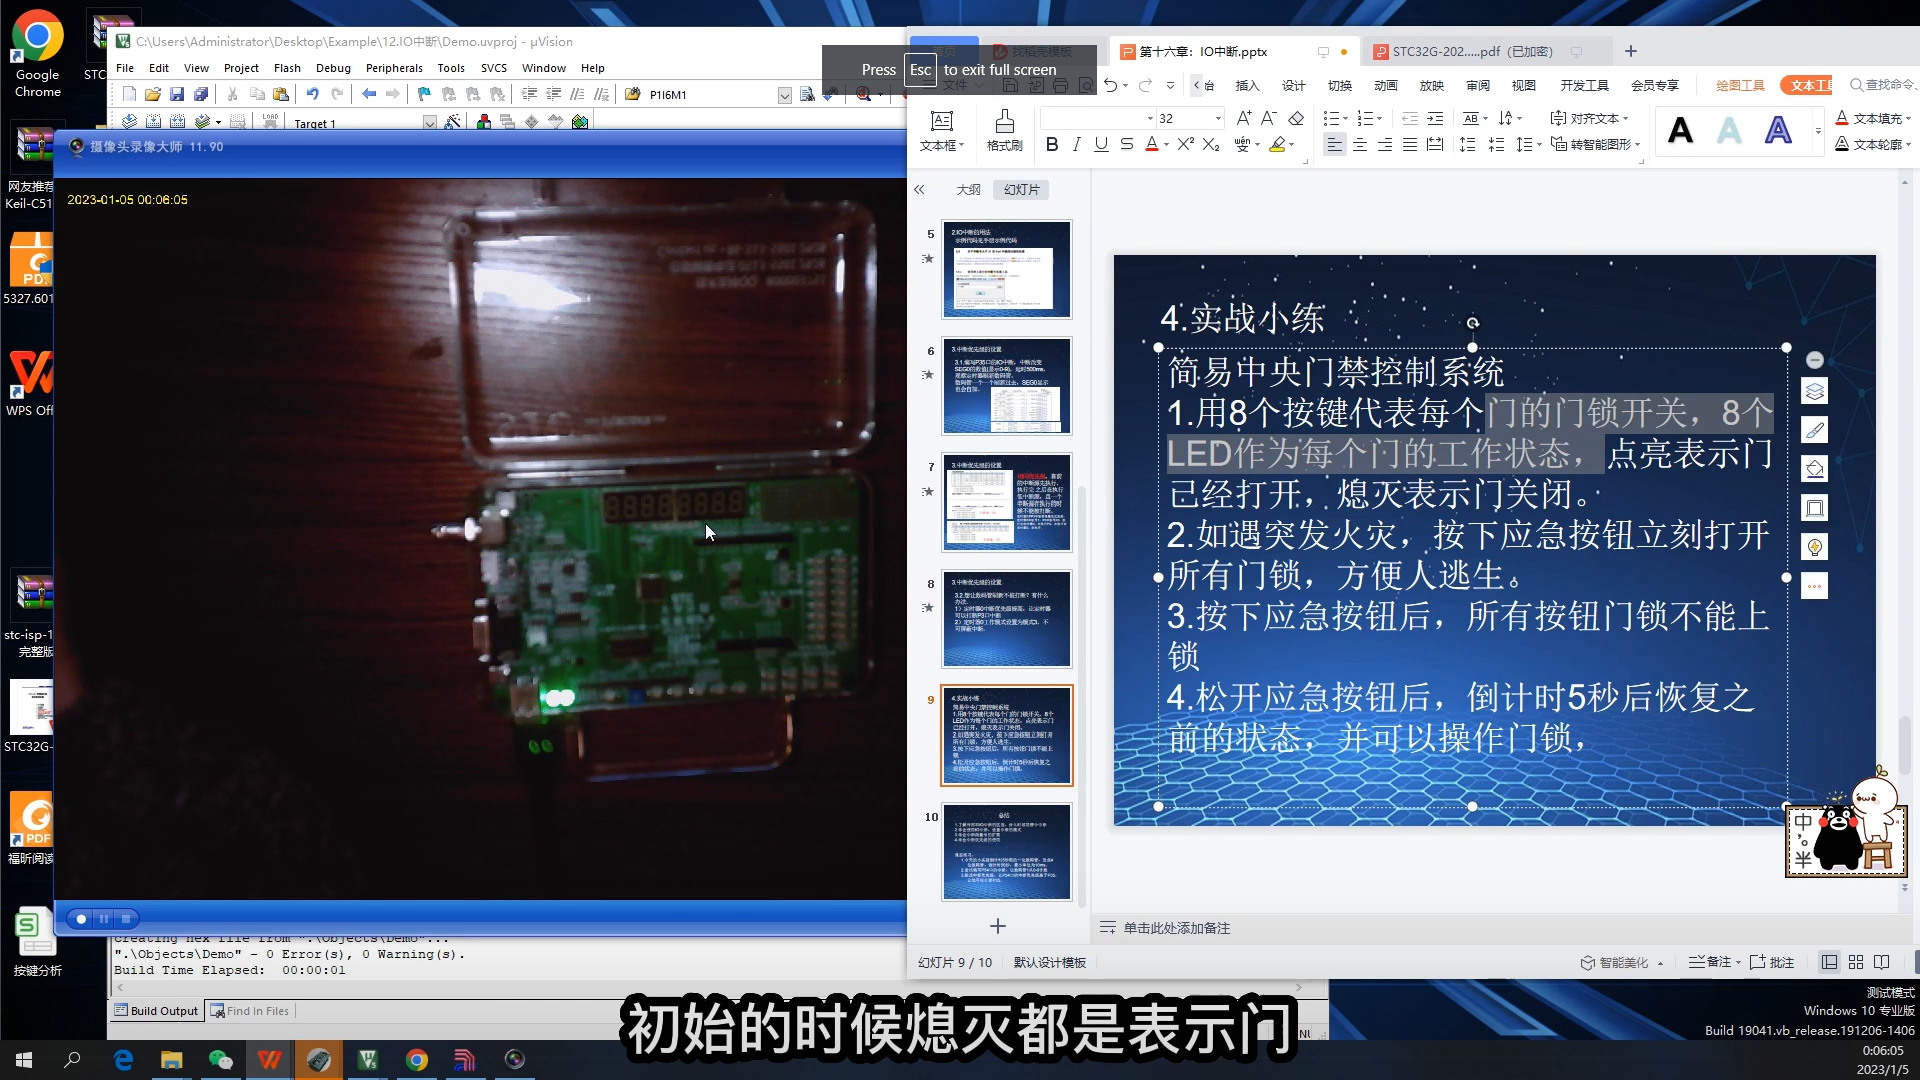This screenshot has width=1920, height=1080.
Task: Click Format Painter 格式刷 button
Action: [x=1005, y=130]
